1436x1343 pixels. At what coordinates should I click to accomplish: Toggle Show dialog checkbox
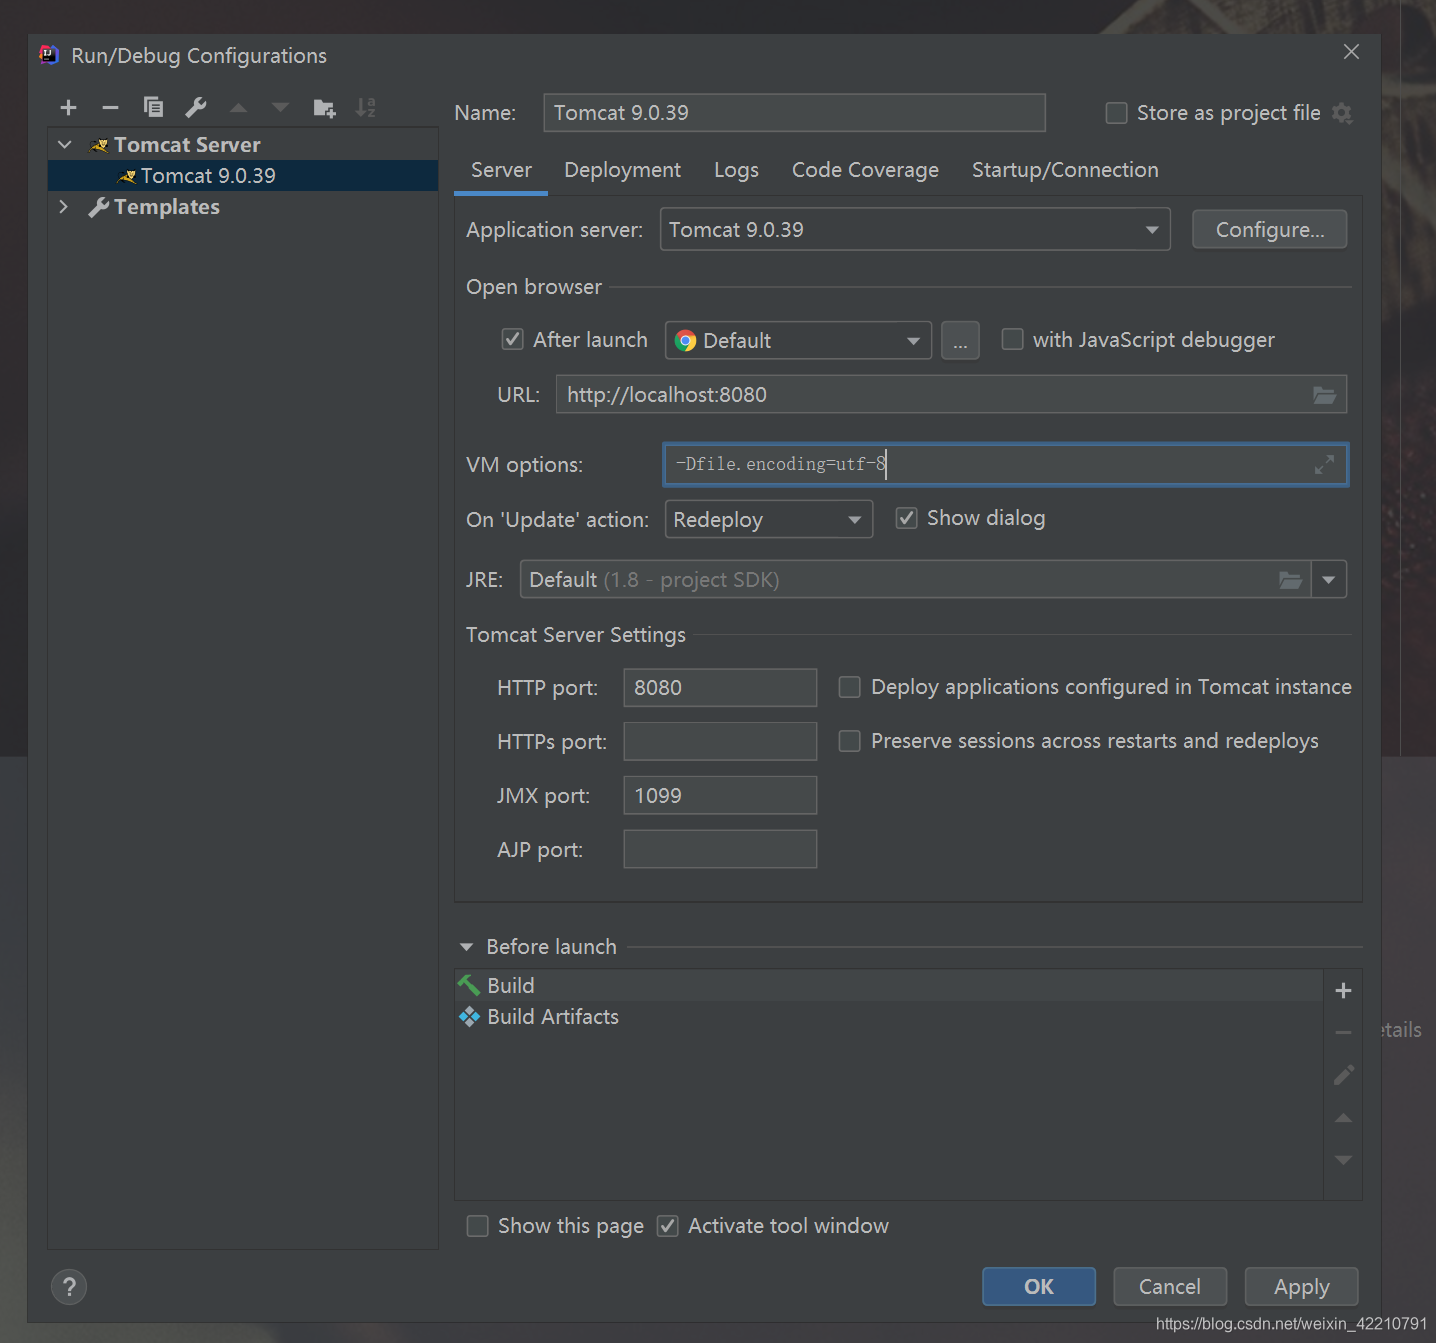pos(906,518)
